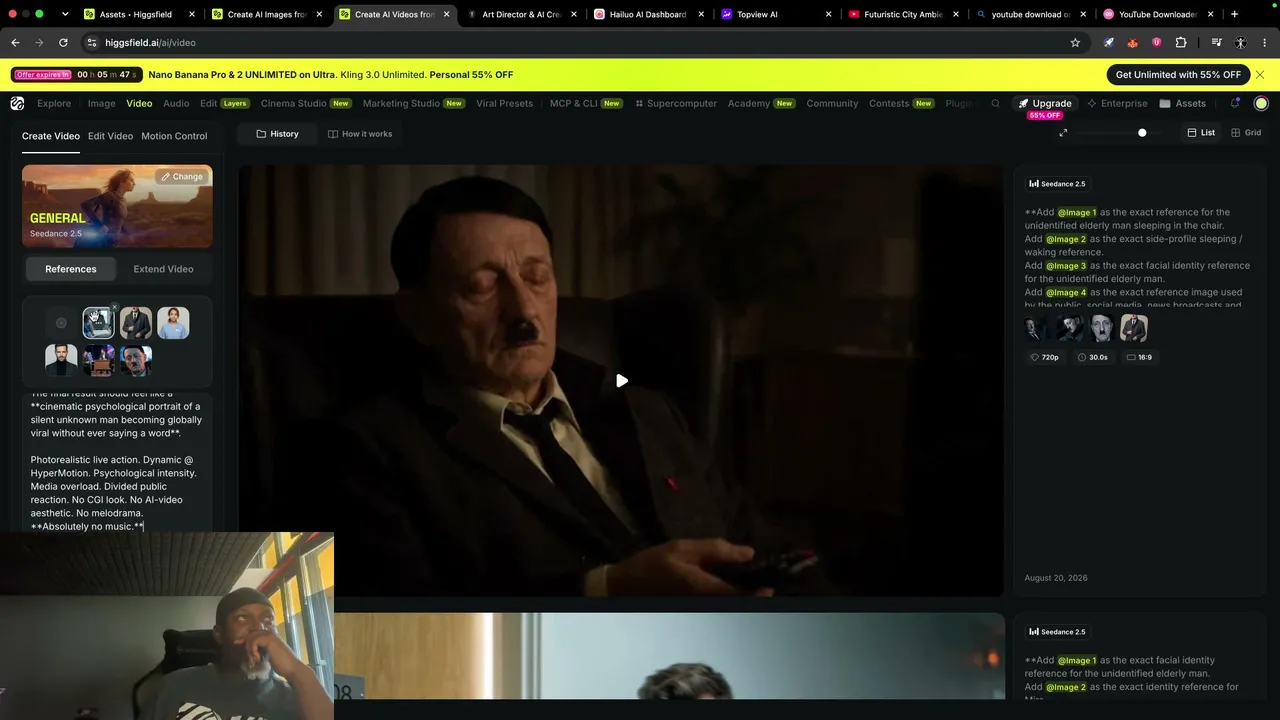
Task: Select the References option
Action: tap(71, 269)
